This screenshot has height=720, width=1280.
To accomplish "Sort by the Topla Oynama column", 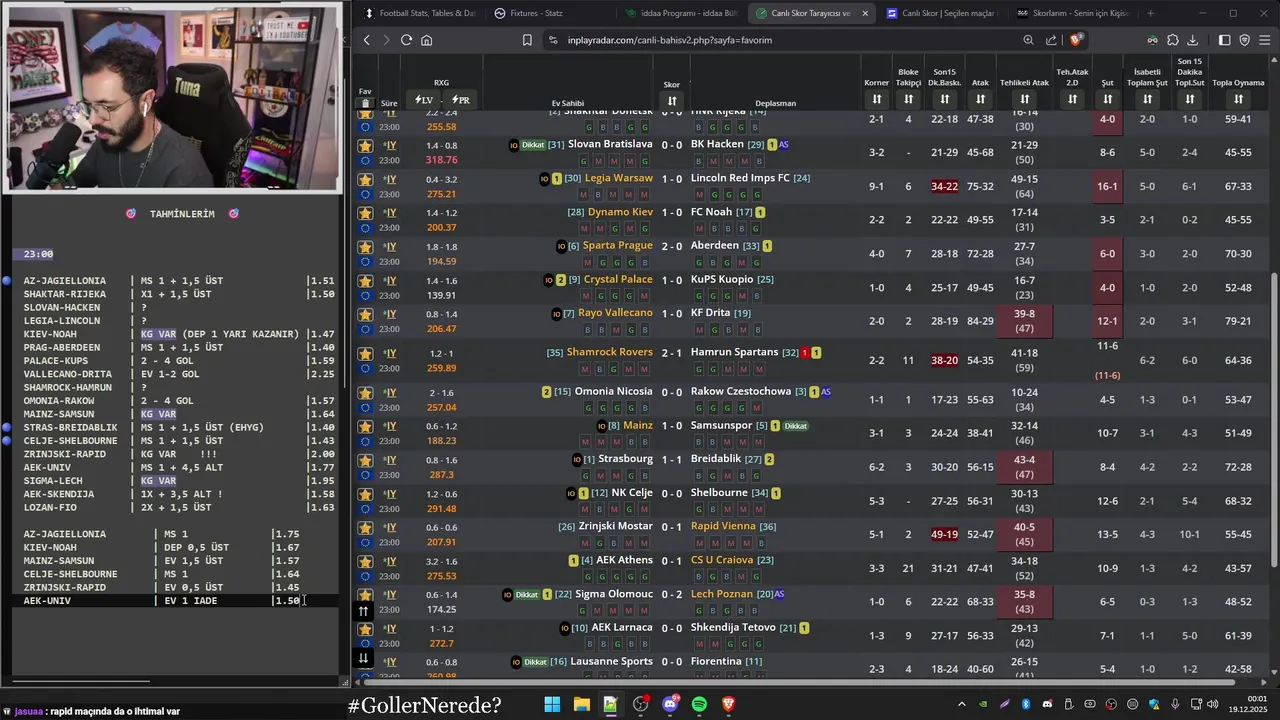I will pos(1238,99).
